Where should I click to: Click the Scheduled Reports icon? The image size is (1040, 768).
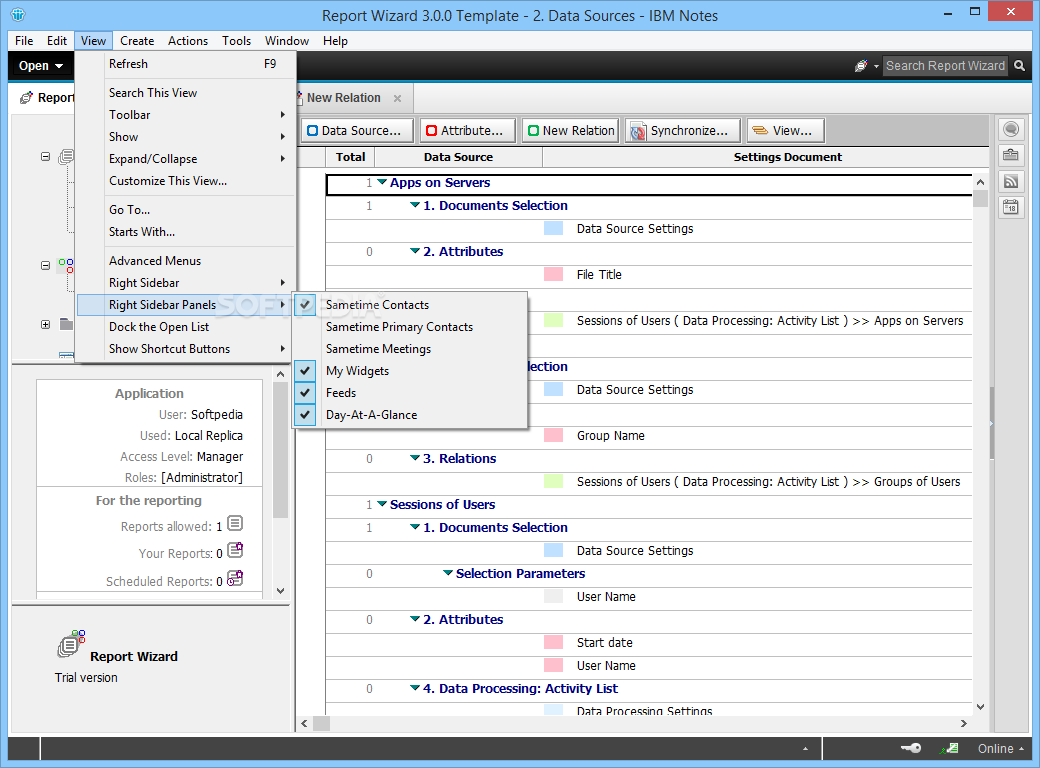235,578
